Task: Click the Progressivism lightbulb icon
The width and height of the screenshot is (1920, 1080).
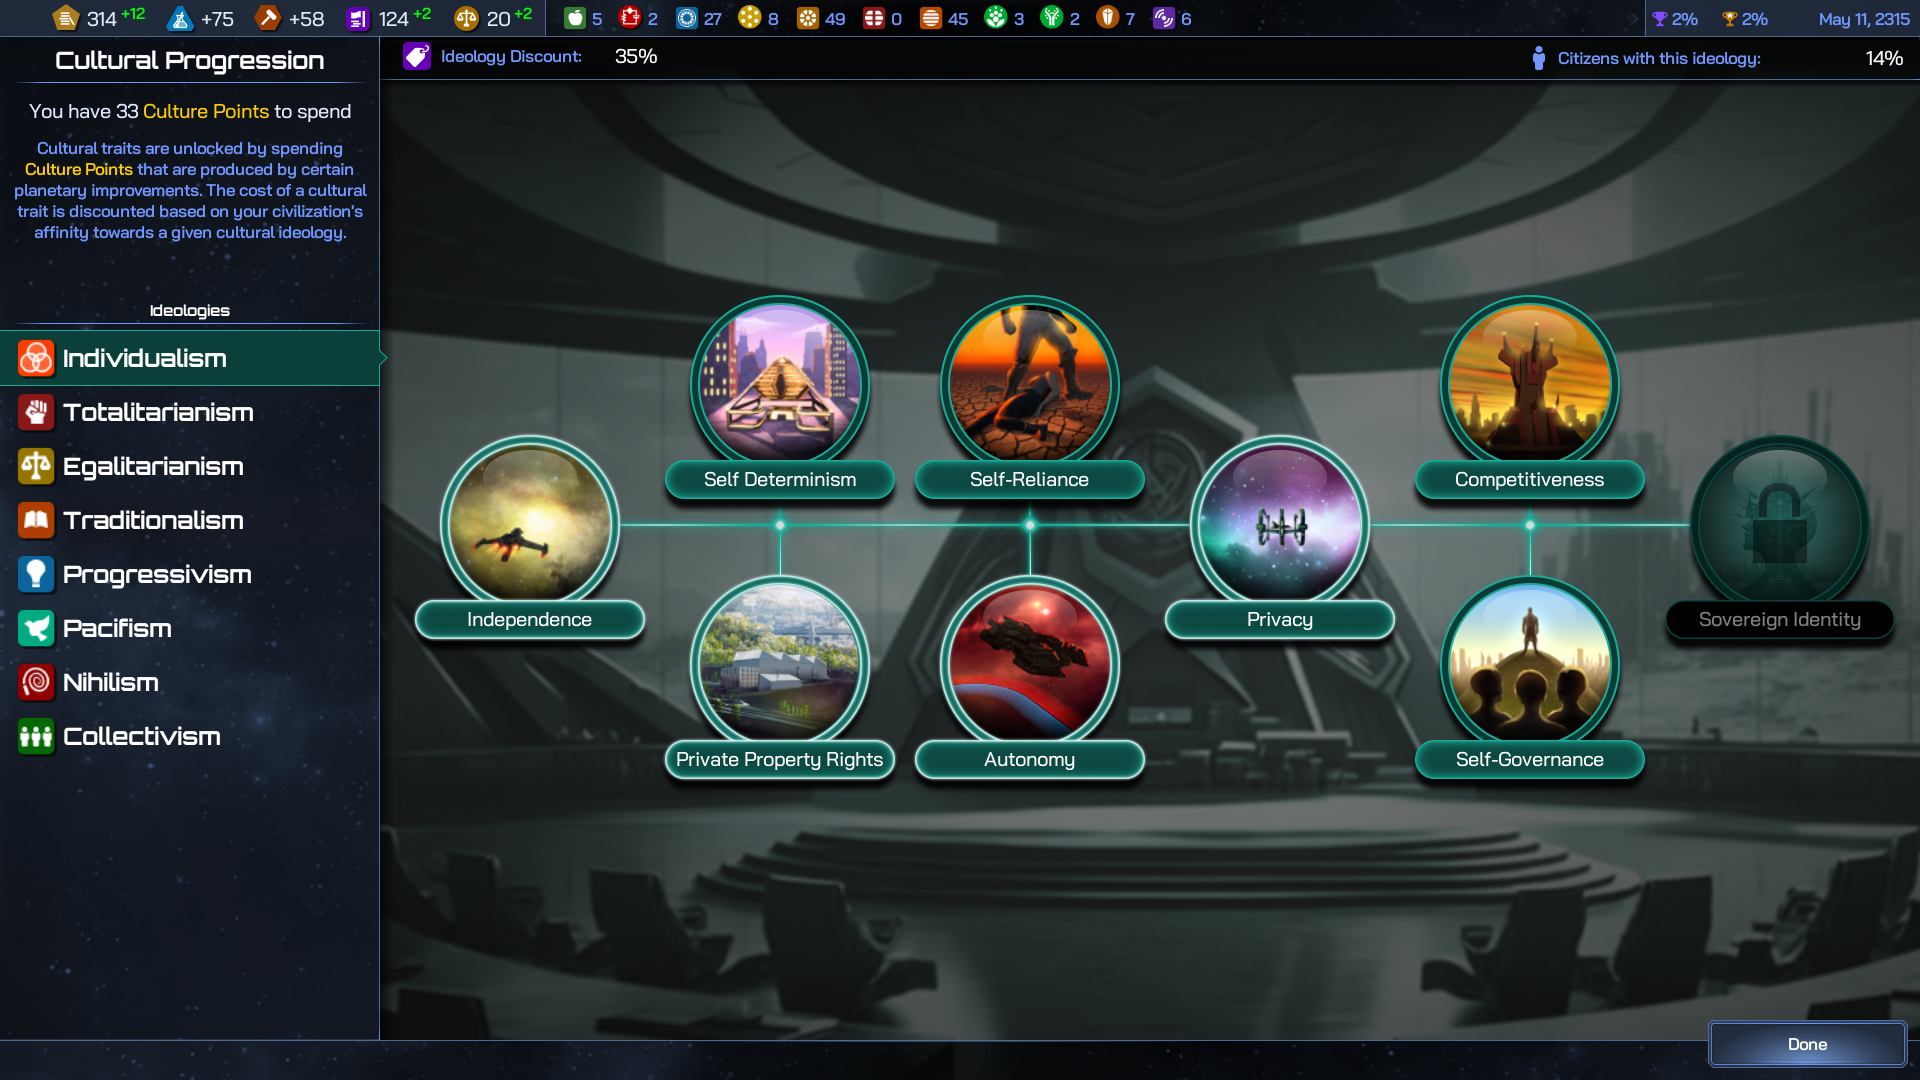Action: 36,574
